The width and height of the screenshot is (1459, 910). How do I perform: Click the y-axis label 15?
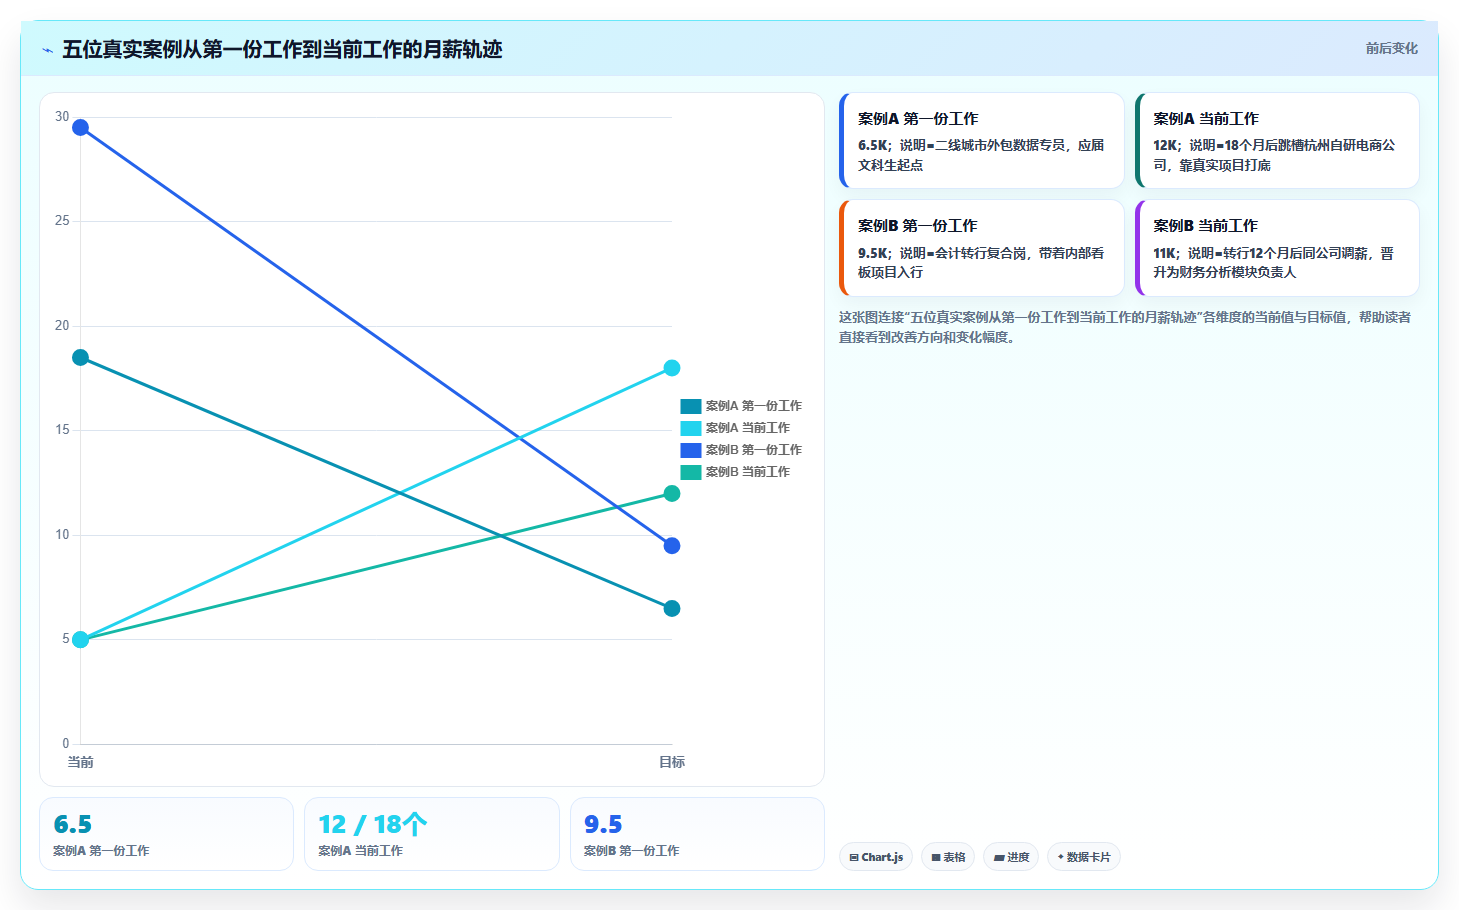point(62,430)
